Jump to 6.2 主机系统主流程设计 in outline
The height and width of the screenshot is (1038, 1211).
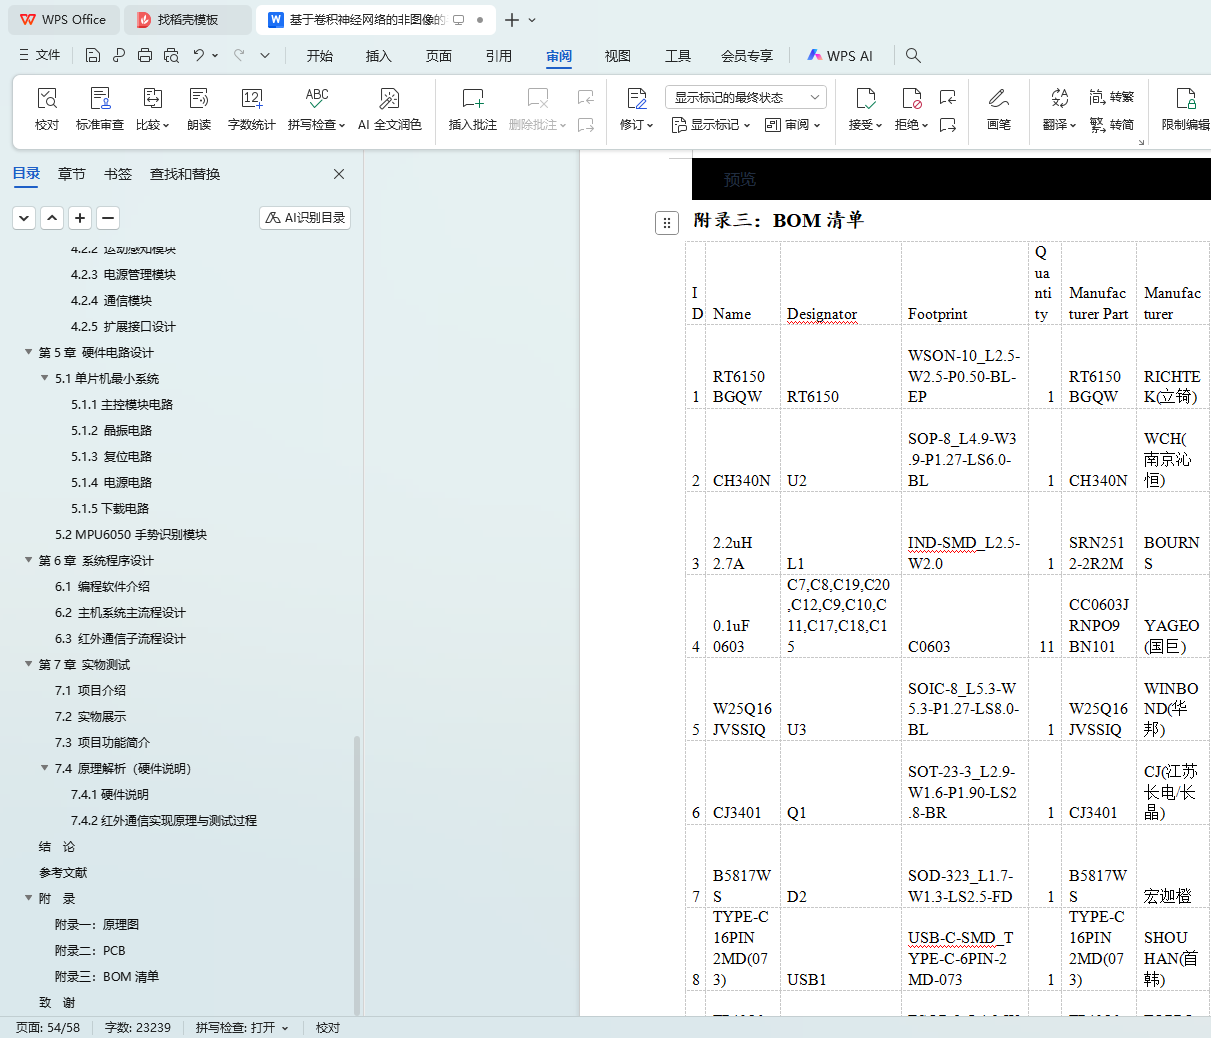pos(120,612)
